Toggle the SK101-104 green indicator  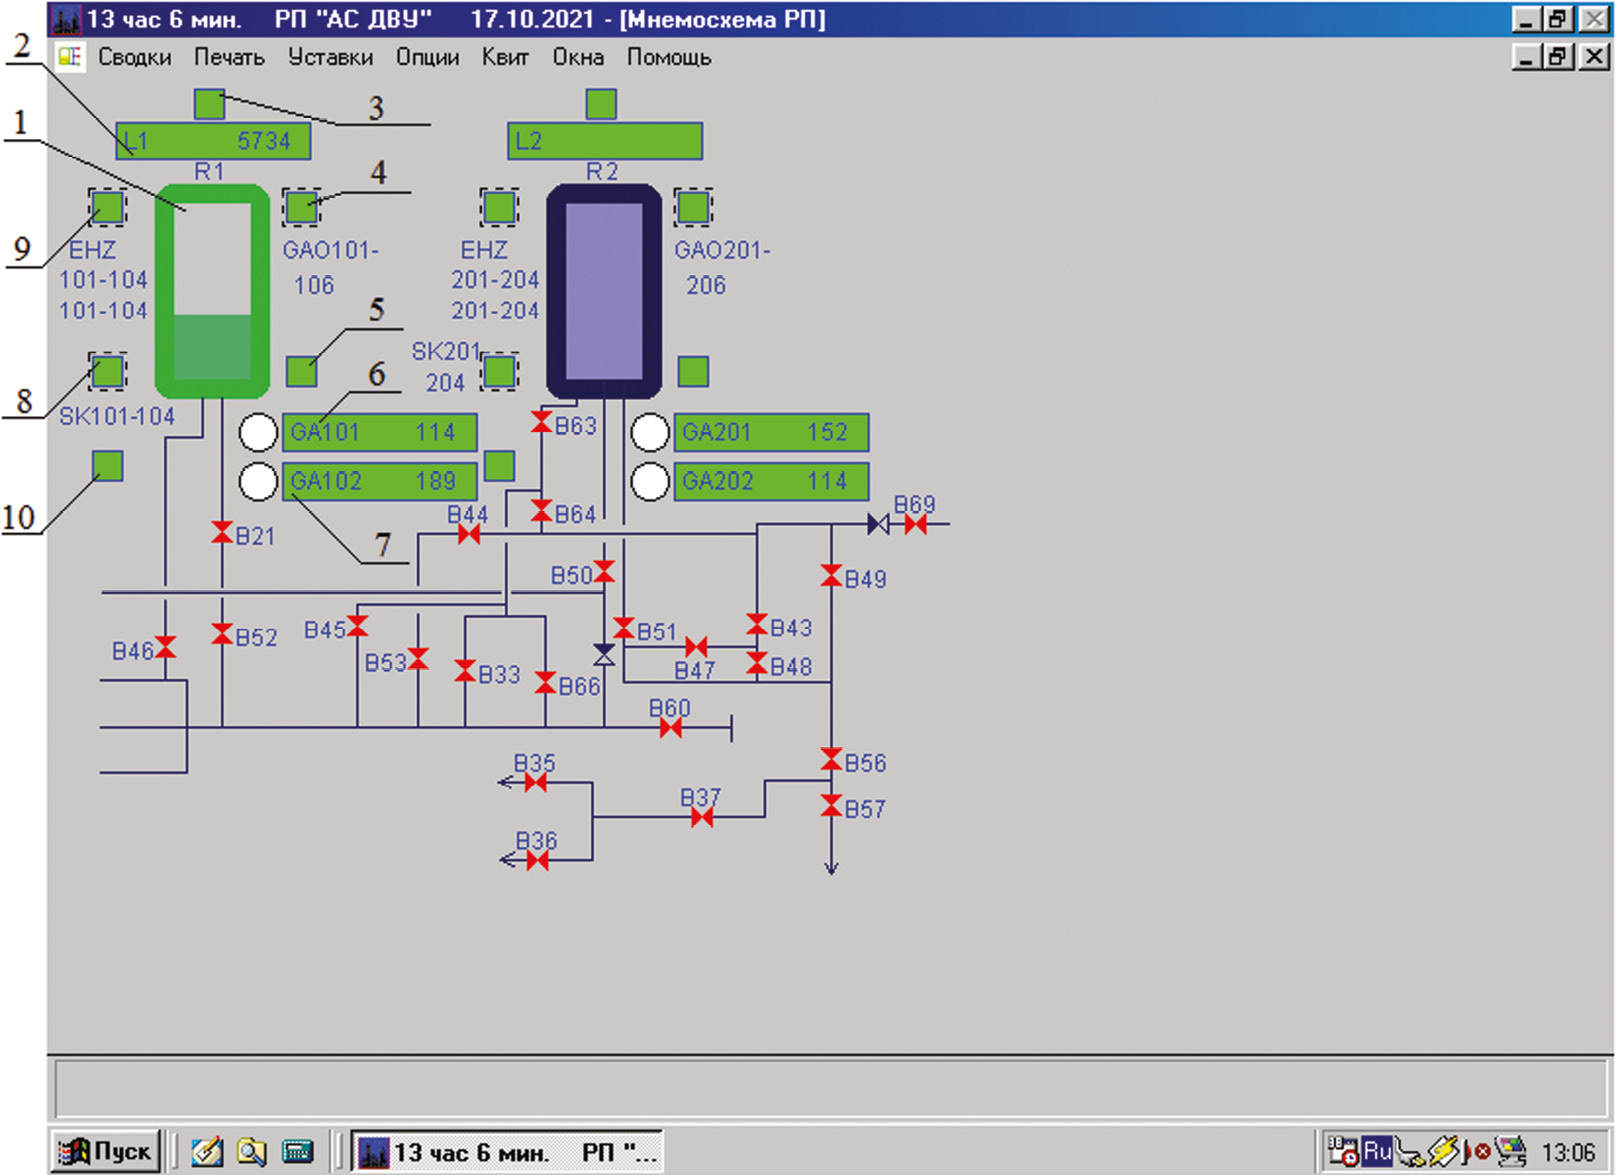point(108,372)
